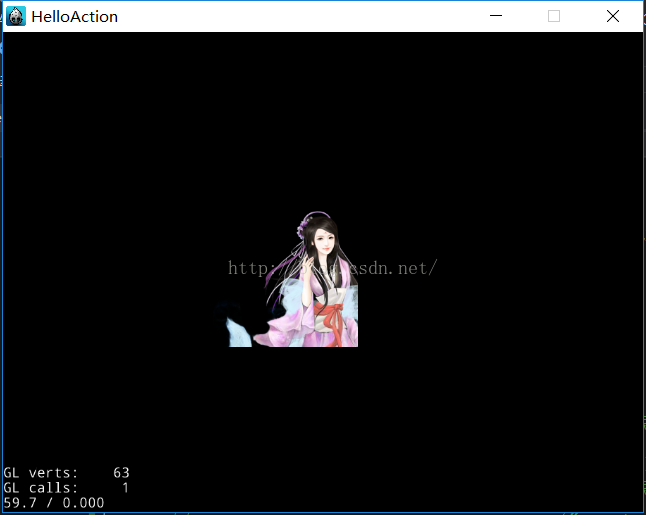The height and width of the screenshot is (515, 646).
Task: Click the HelloAction app icon in title bar
Action: (x=16, y=16)
